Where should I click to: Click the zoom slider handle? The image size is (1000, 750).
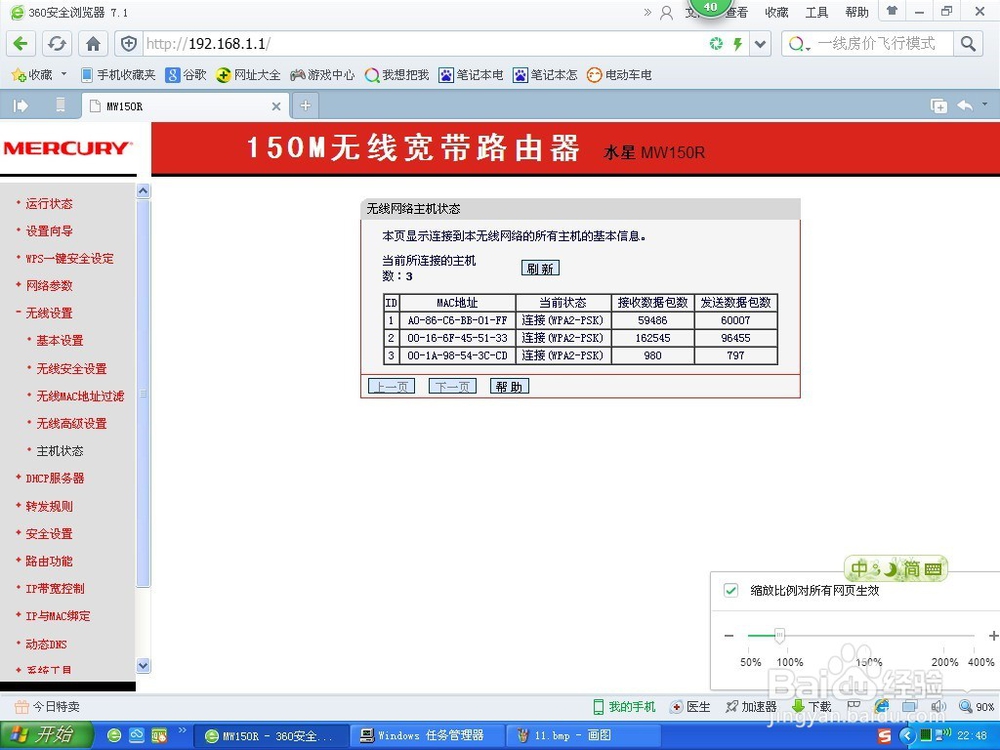coord(779,635)
